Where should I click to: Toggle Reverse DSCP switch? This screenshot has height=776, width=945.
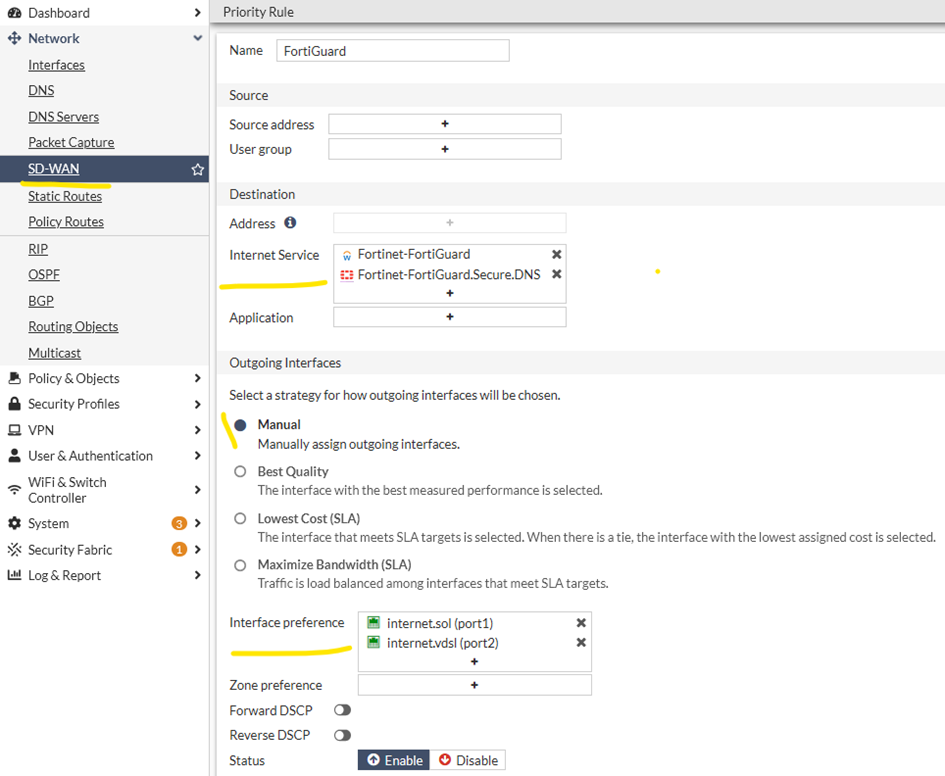(x=342, y=735)
